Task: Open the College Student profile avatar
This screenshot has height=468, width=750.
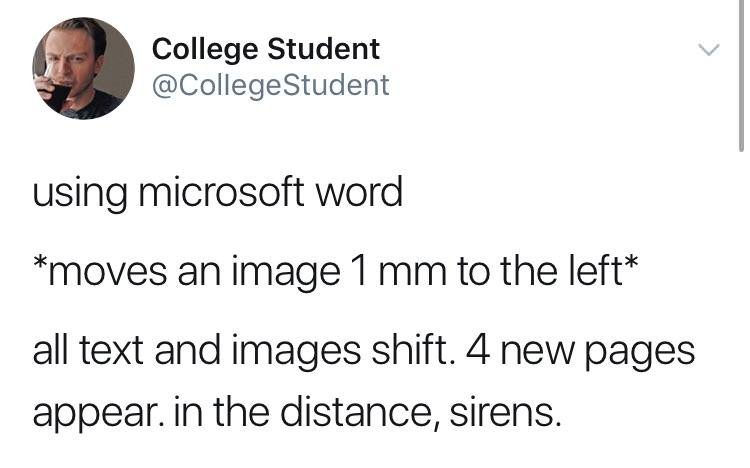Action: (84, 69)
